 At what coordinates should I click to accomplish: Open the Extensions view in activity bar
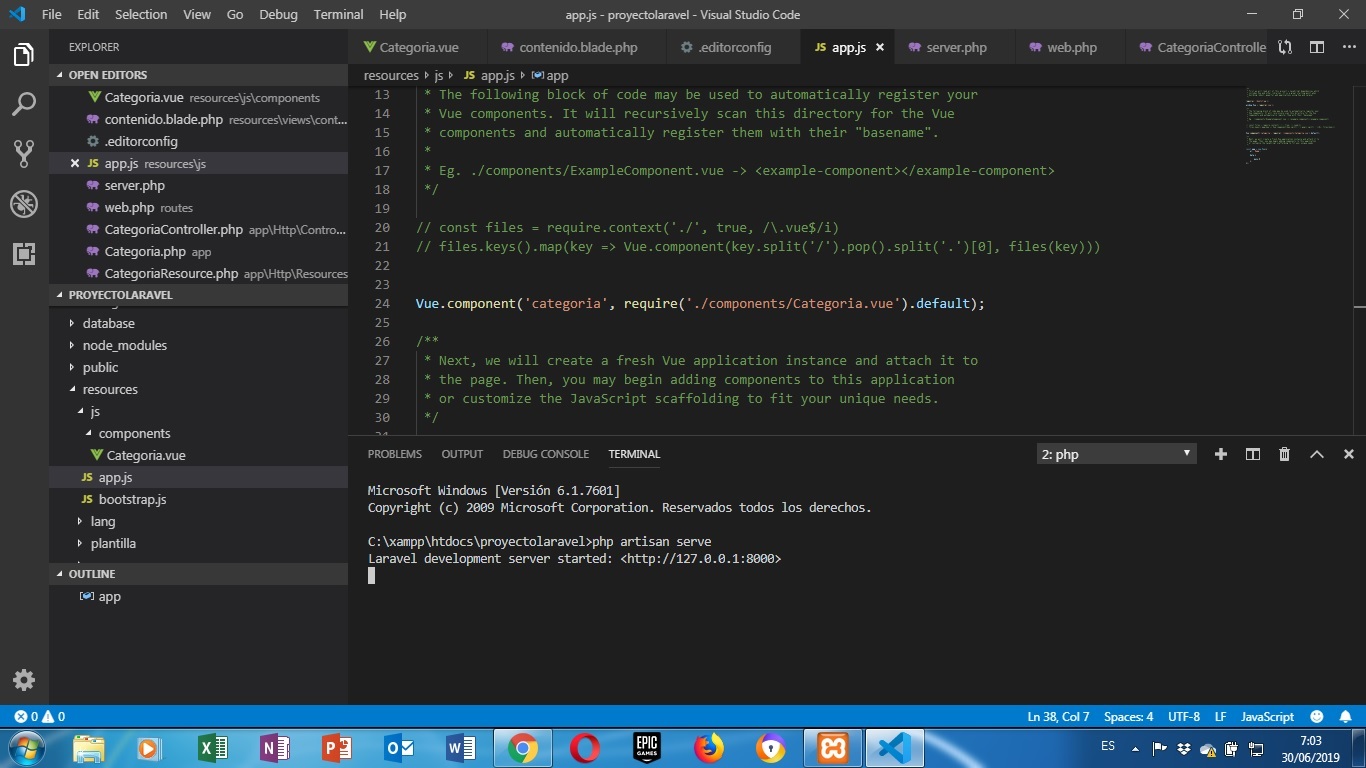tap(24, 254)
